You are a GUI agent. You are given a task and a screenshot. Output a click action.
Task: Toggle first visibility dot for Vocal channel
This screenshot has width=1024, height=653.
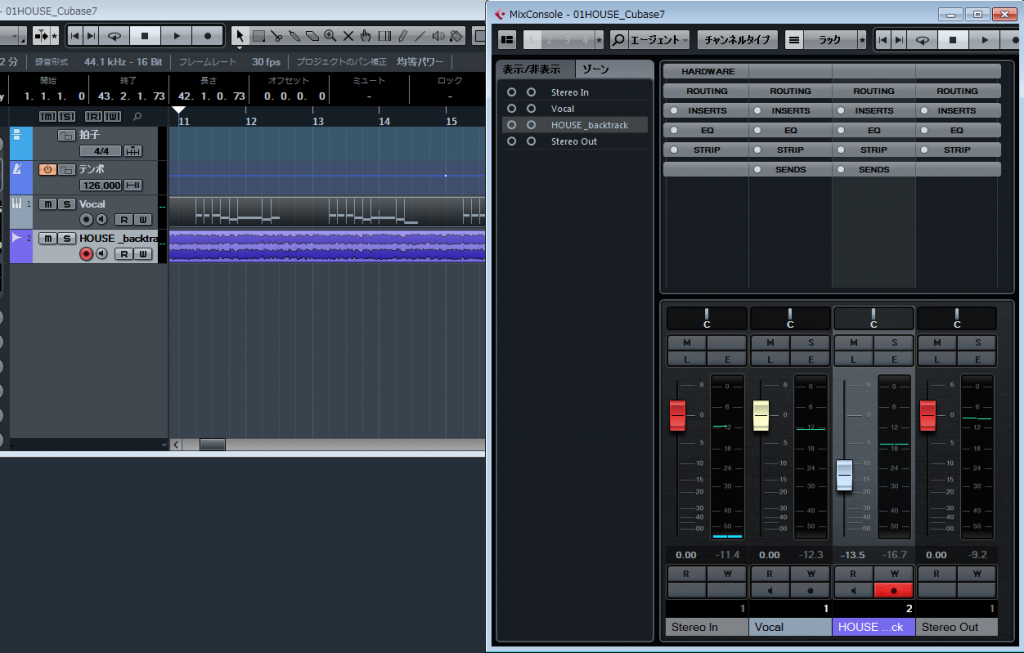point(511,108)
